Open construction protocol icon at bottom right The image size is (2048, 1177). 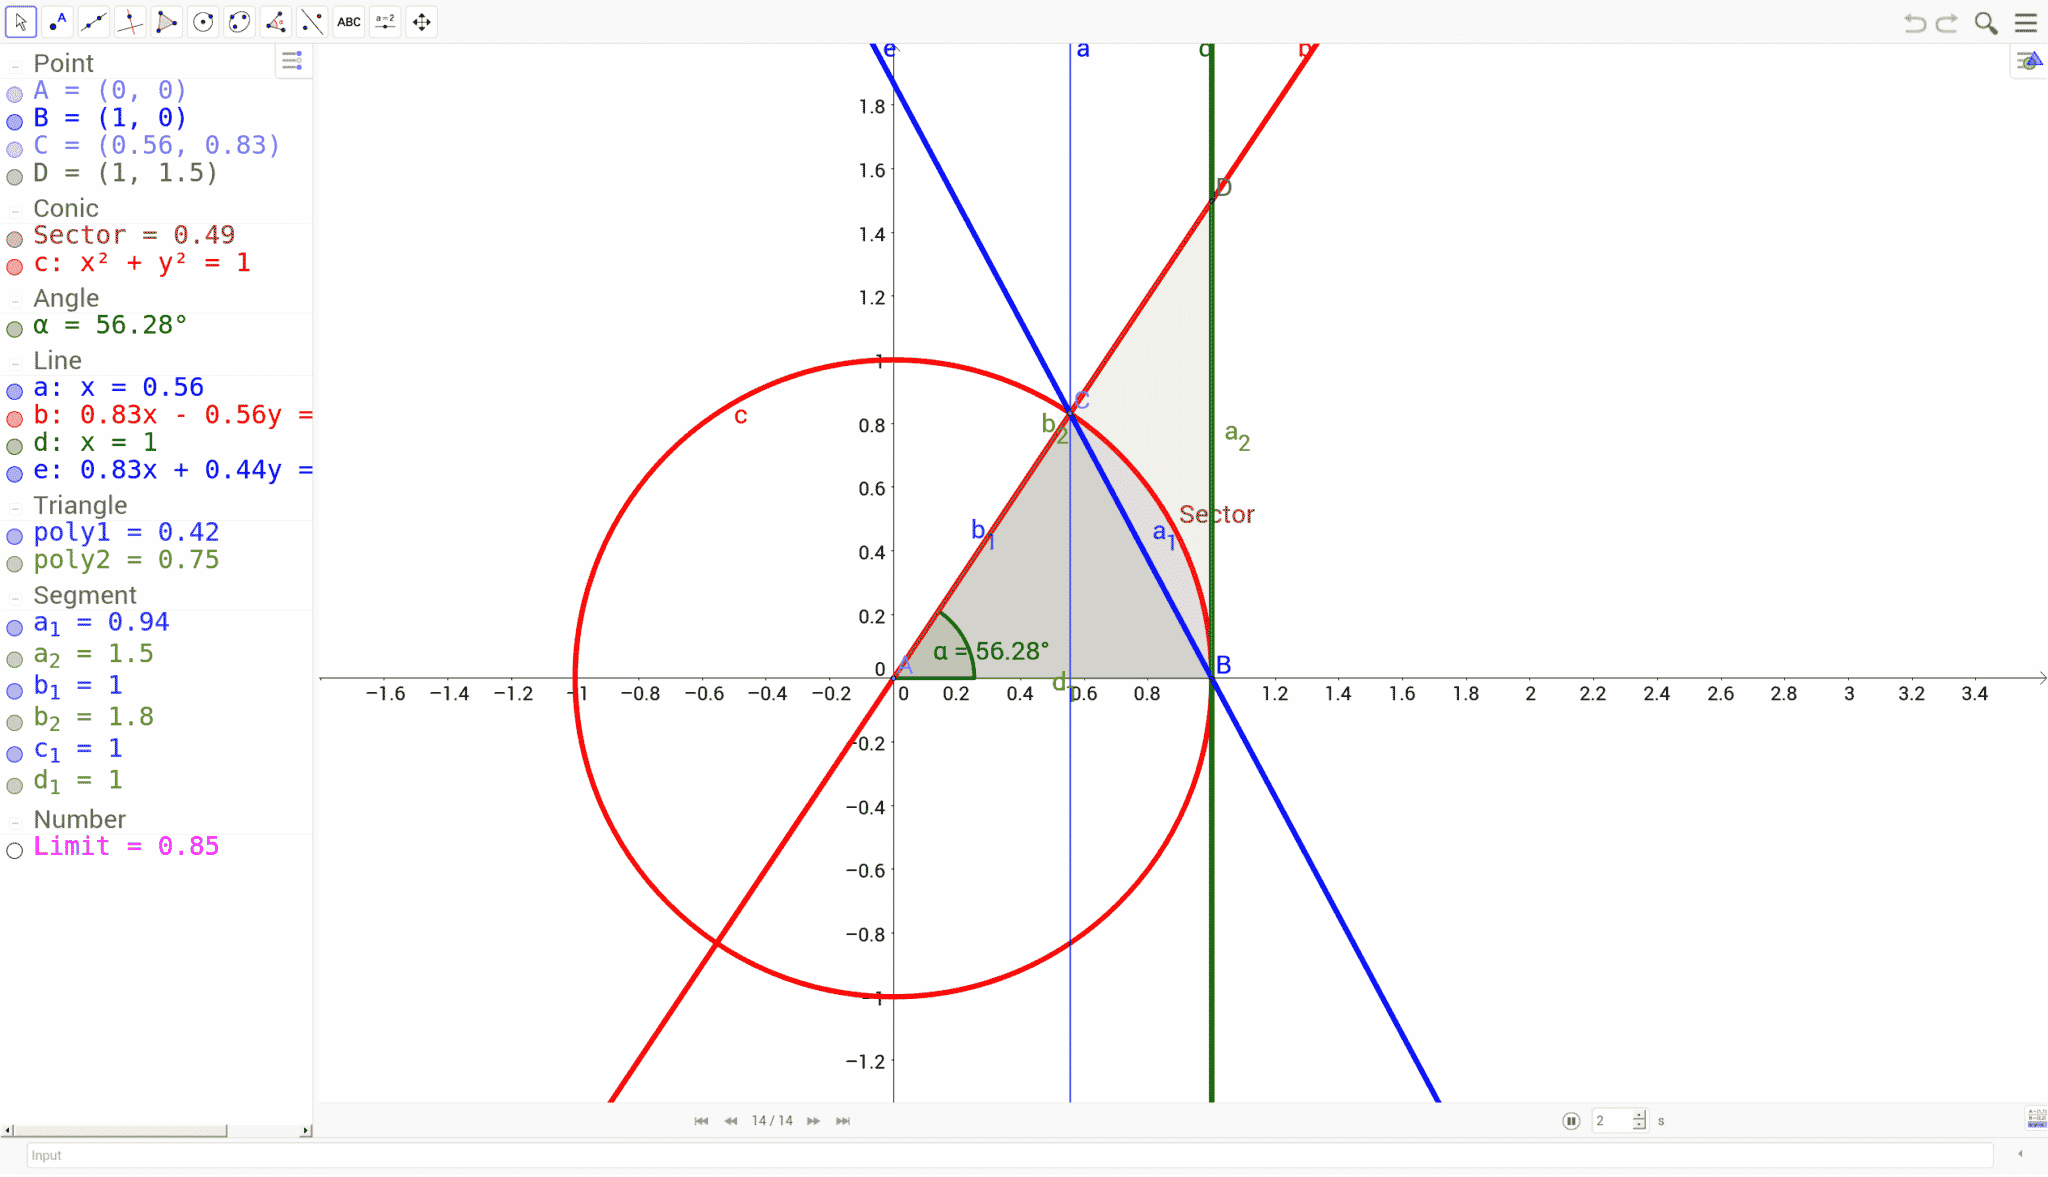tap(2036, 1118)
